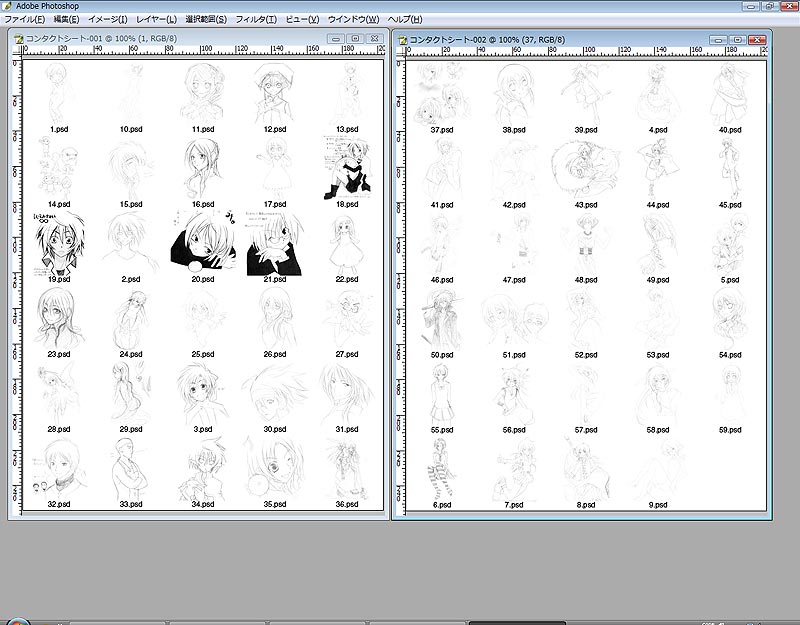Viewport: 800px width, 625px height.
Task: Click the Adobe Photoshop application icon in title bar
Action: [7, 6]
